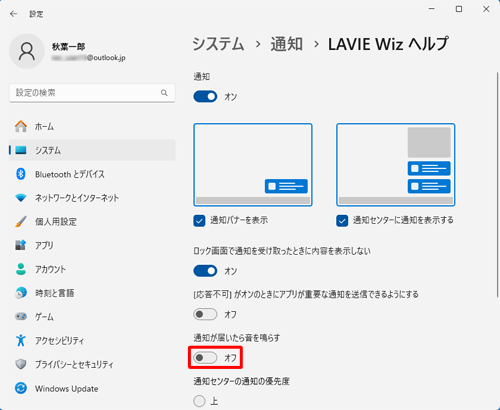Go to 個人用設定 page
500x410 pixels.
tap(92, 221)
